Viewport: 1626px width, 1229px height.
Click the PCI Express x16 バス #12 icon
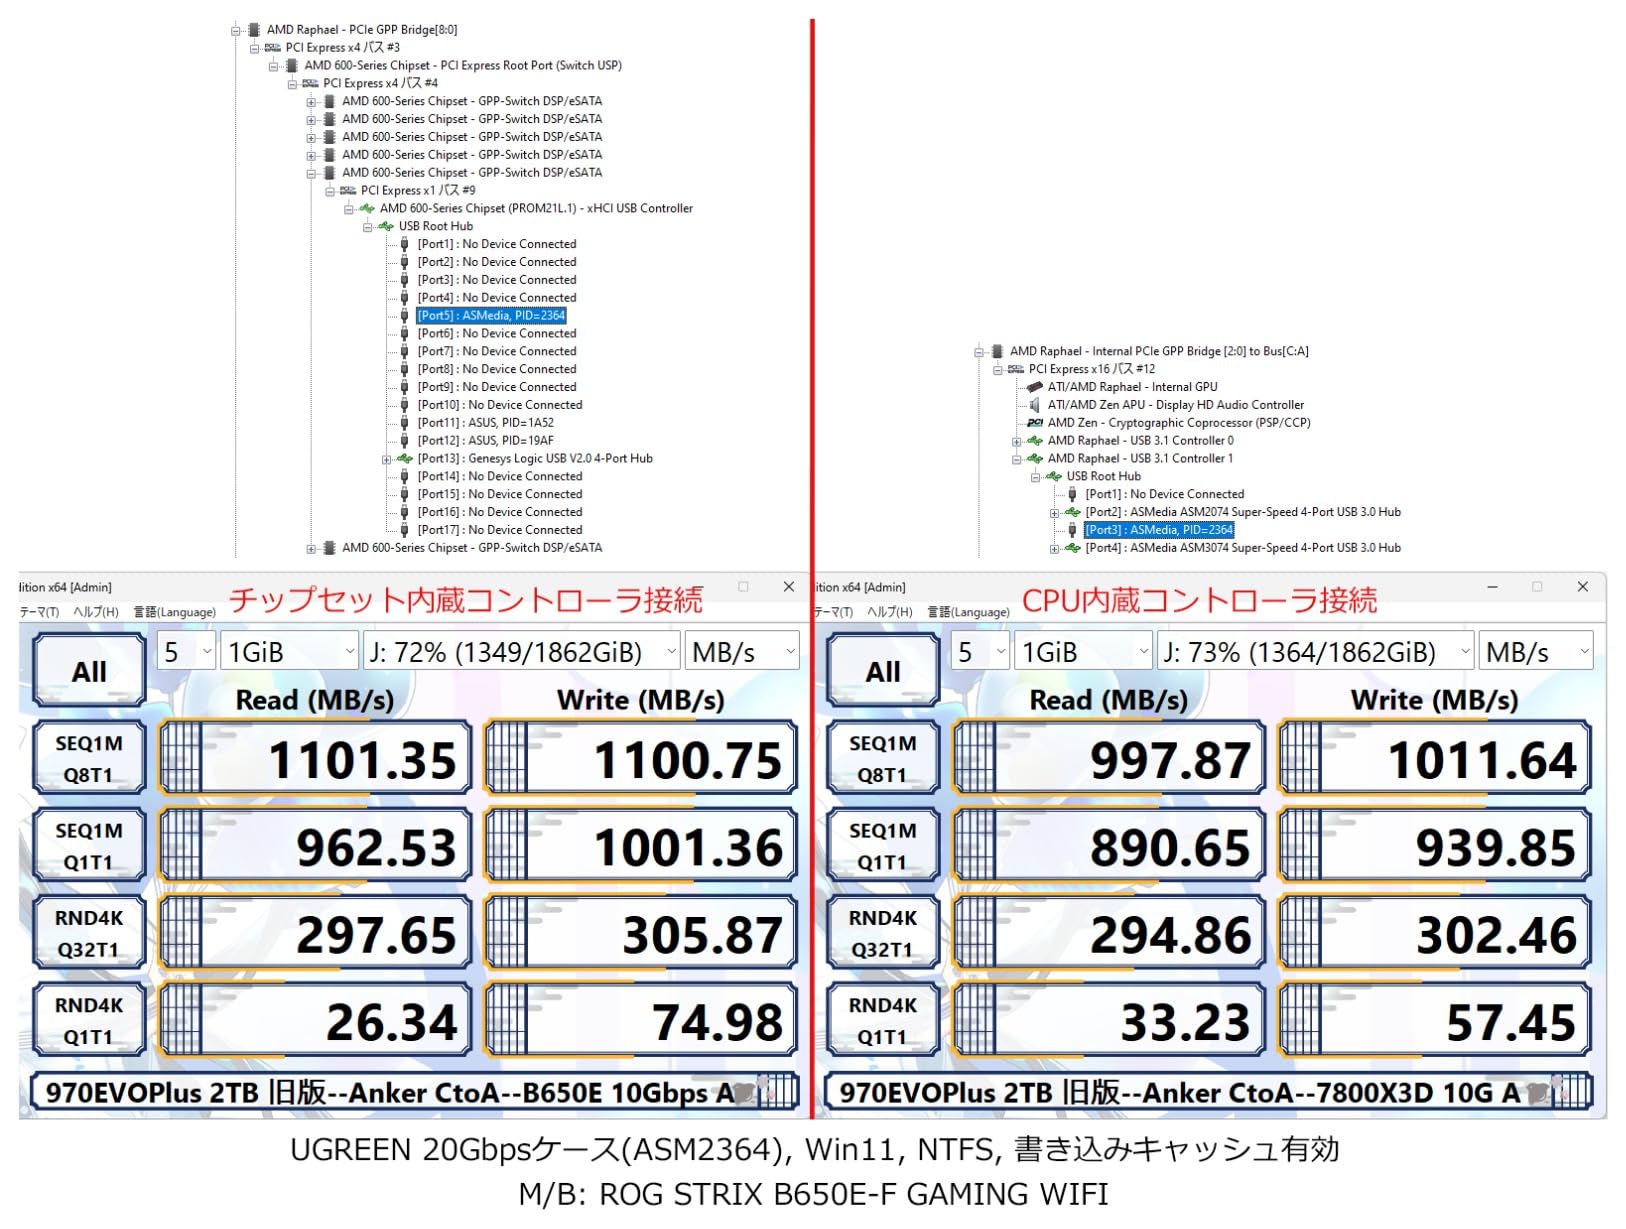[x=1016, y=370]
